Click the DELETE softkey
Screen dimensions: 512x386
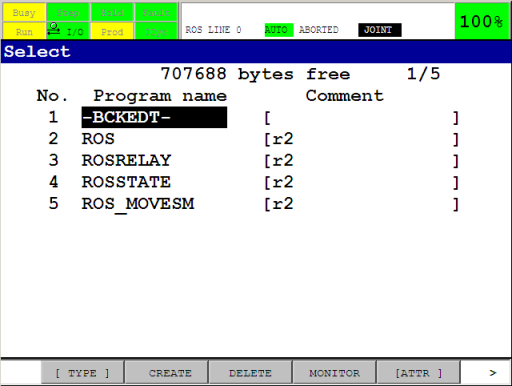[251, 373]
